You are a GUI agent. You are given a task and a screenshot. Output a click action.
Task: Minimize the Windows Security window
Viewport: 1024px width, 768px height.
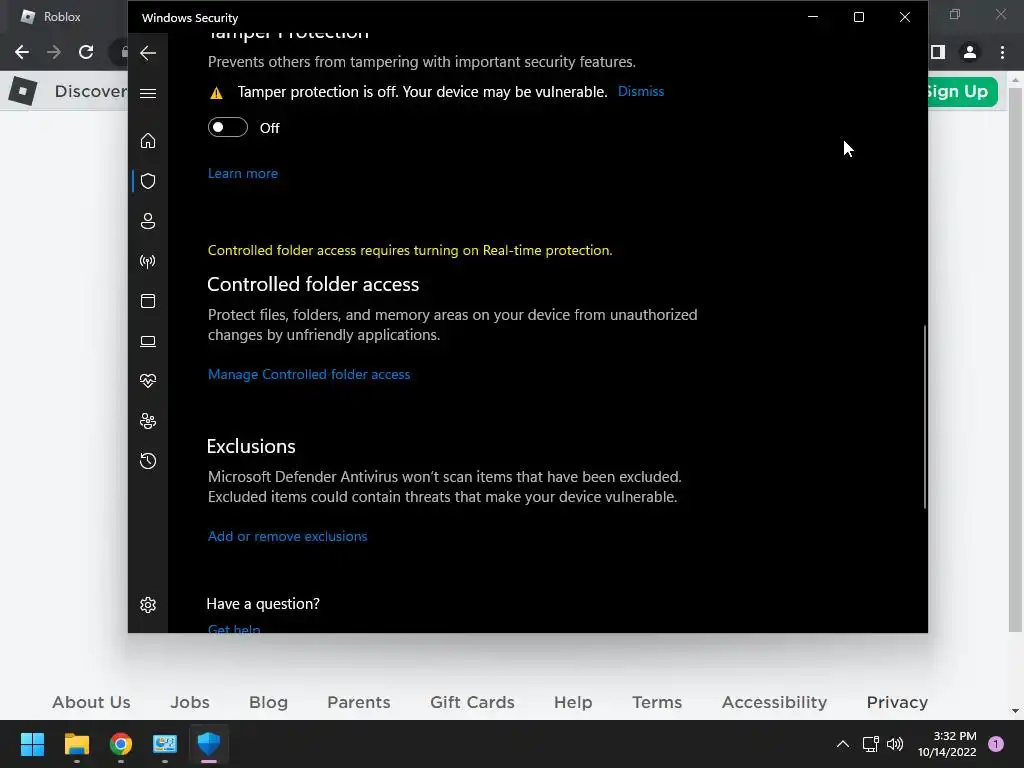tap(813, 17)
